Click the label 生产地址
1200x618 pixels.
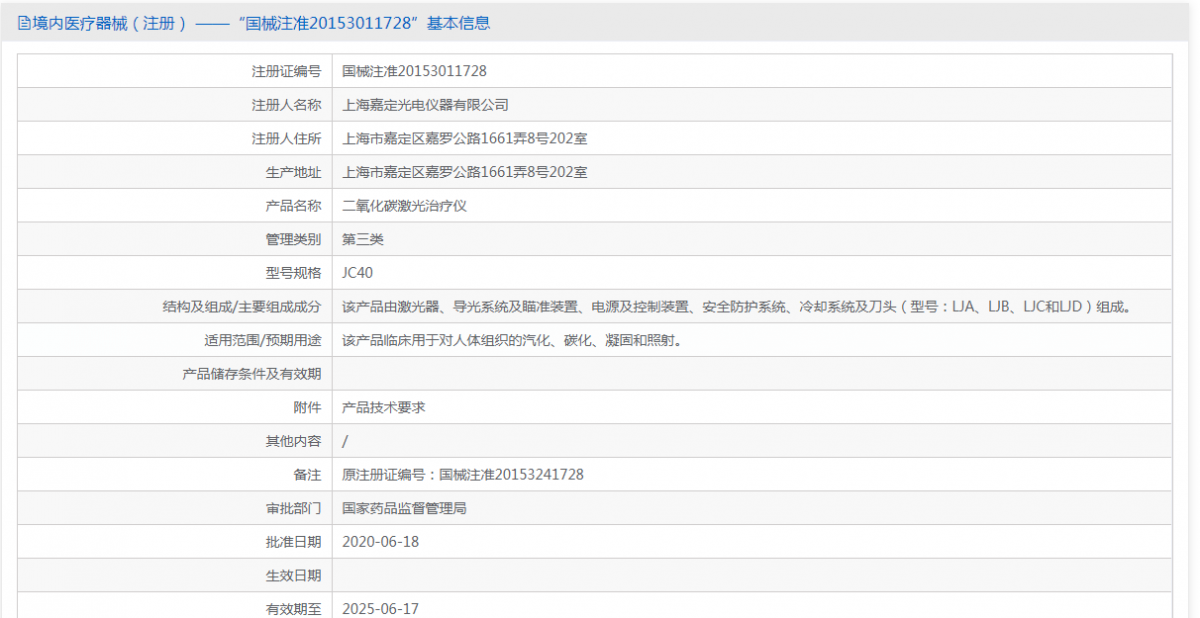(x=293, y=172)
